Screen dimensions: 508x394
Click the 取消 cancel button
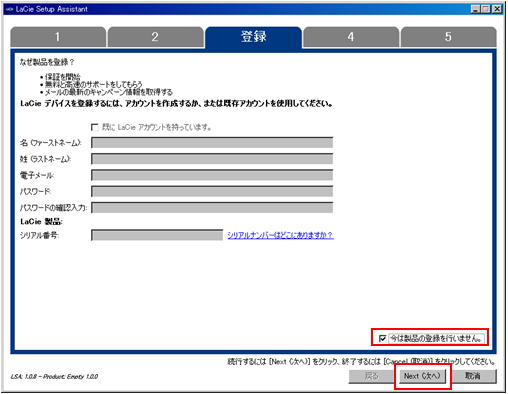tap(473, 376)
